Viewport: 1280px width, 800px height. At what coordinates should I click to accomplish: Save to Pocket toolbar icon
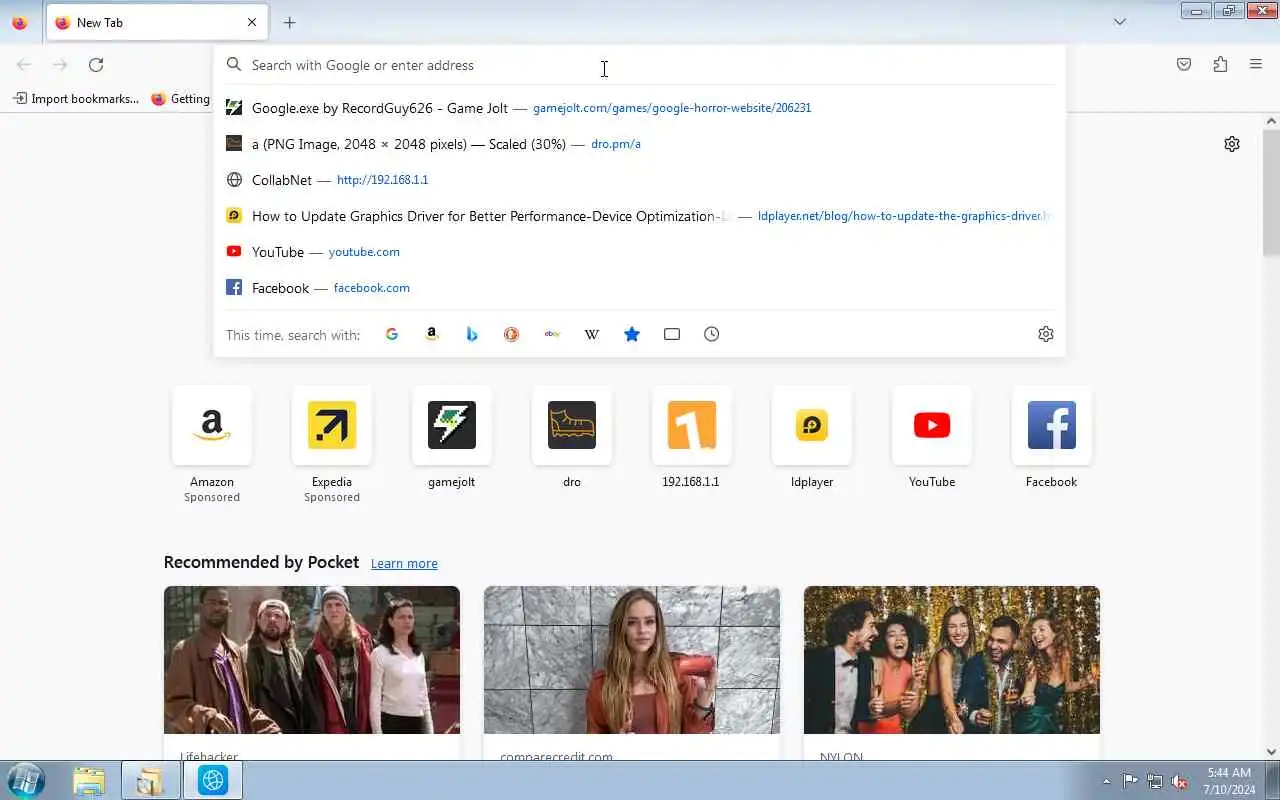[x=1184, y=65]
